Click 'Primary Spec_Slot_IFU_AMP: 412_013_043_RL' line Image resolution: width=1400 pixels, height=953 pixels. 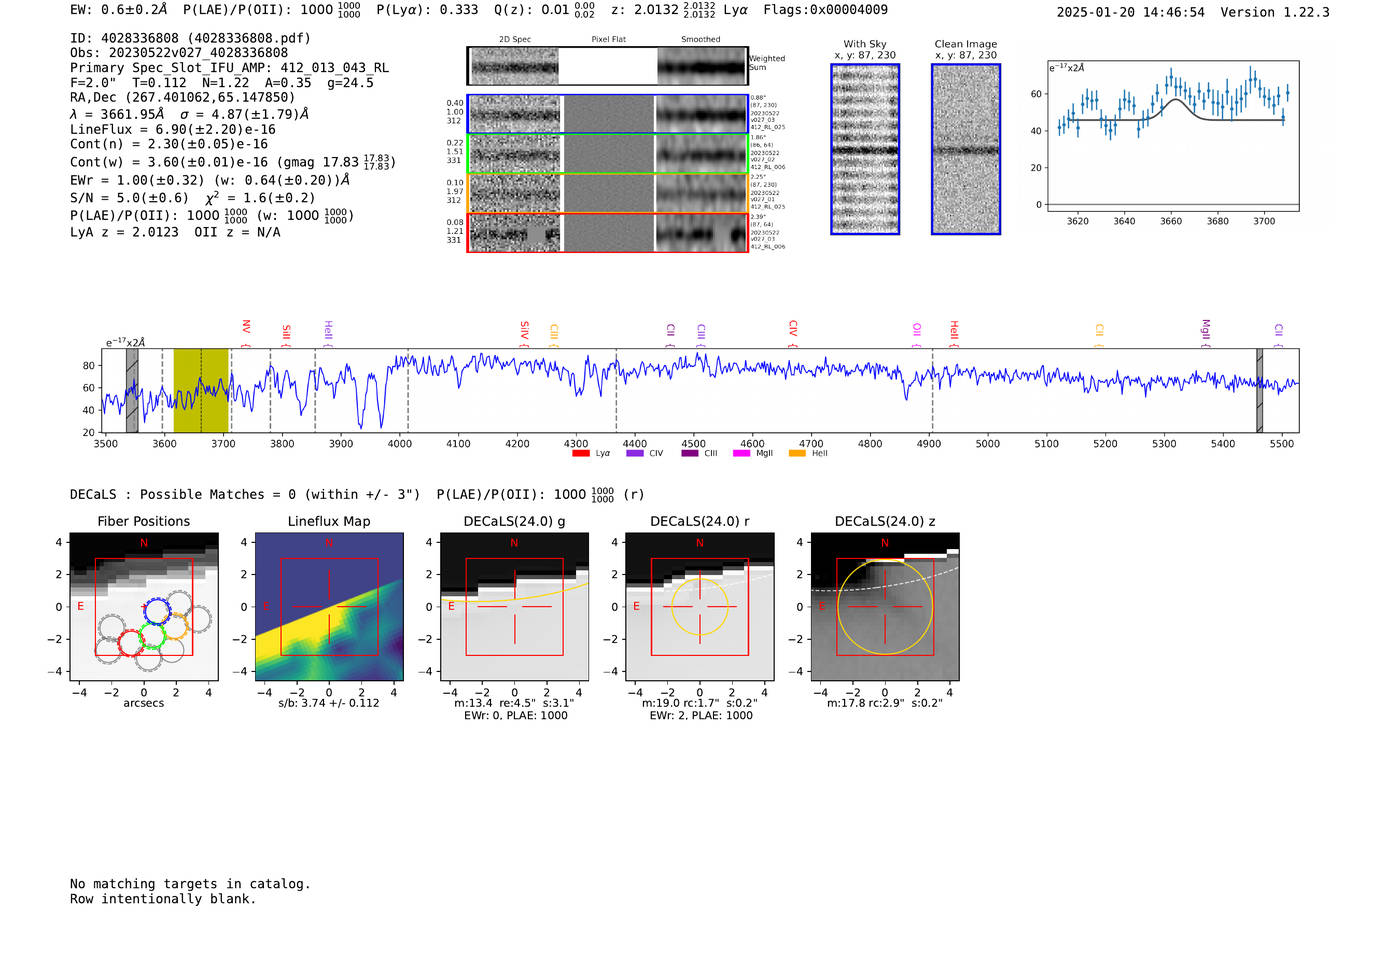pos(230,68)
